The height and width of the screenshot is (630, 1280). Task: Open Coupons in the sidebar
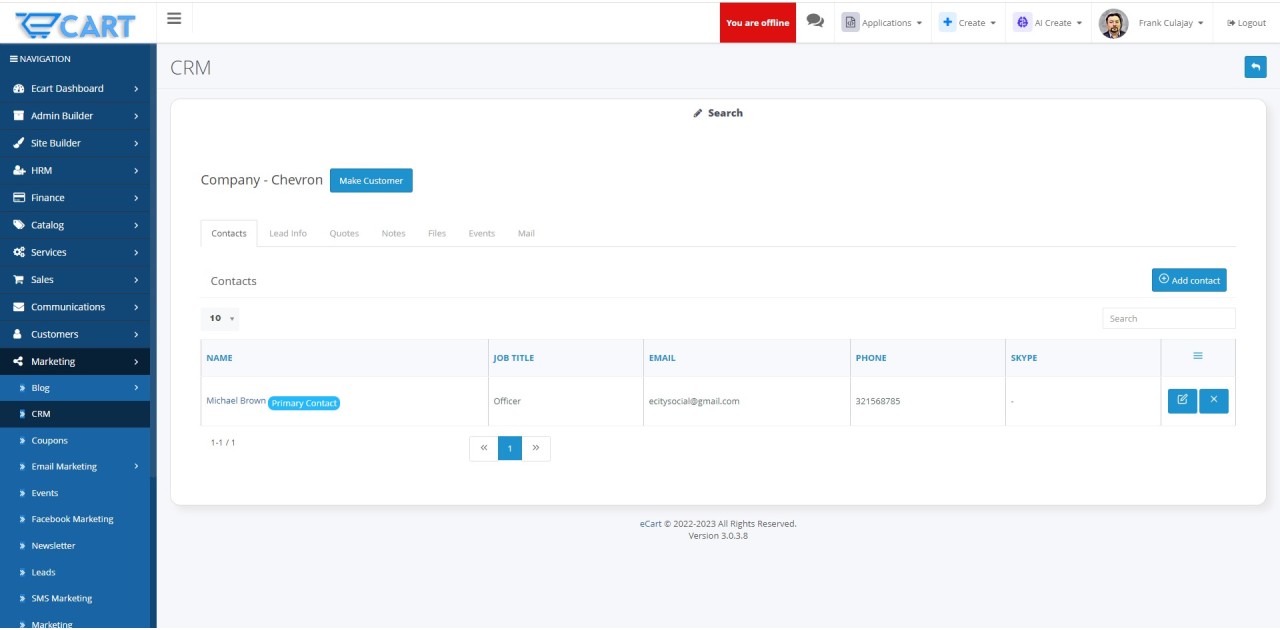[75, 441]
